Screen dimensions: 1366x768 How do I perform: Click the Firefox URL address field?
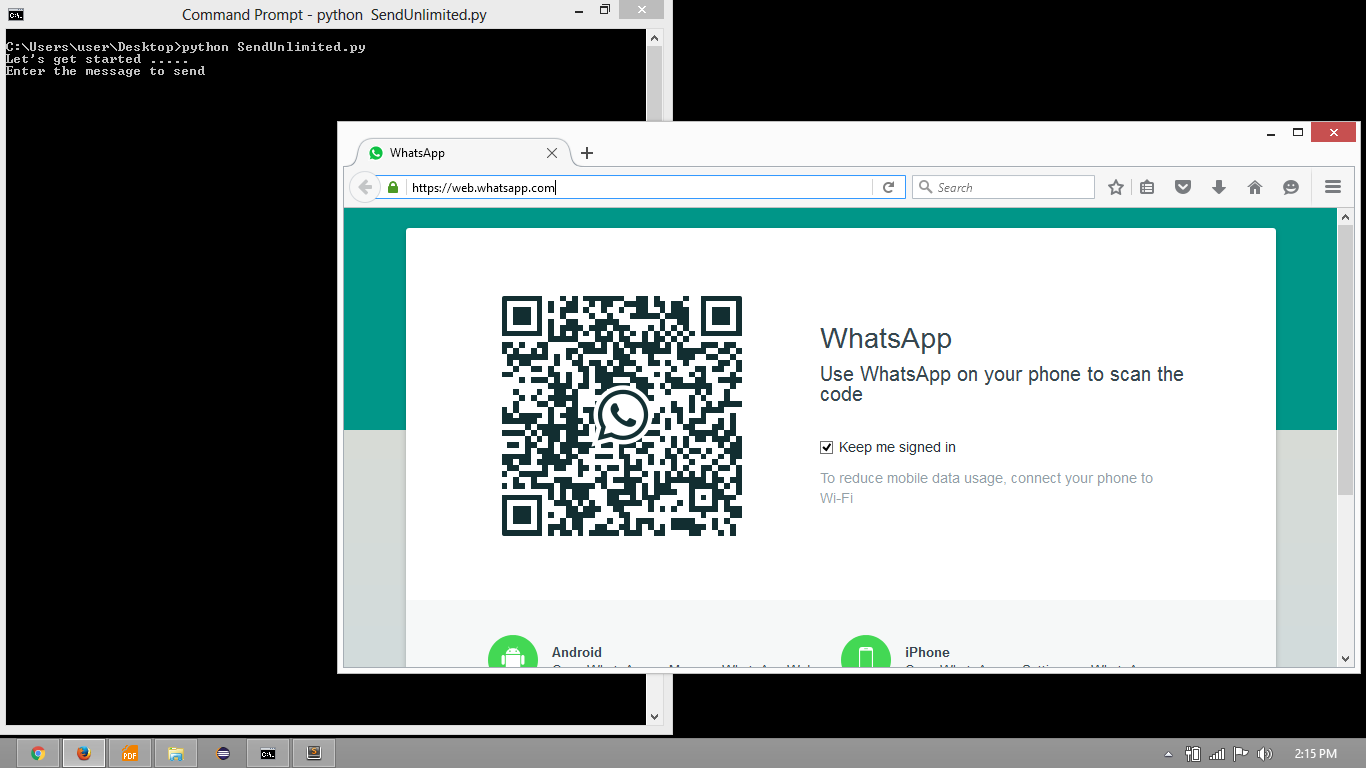coord(640,187)
